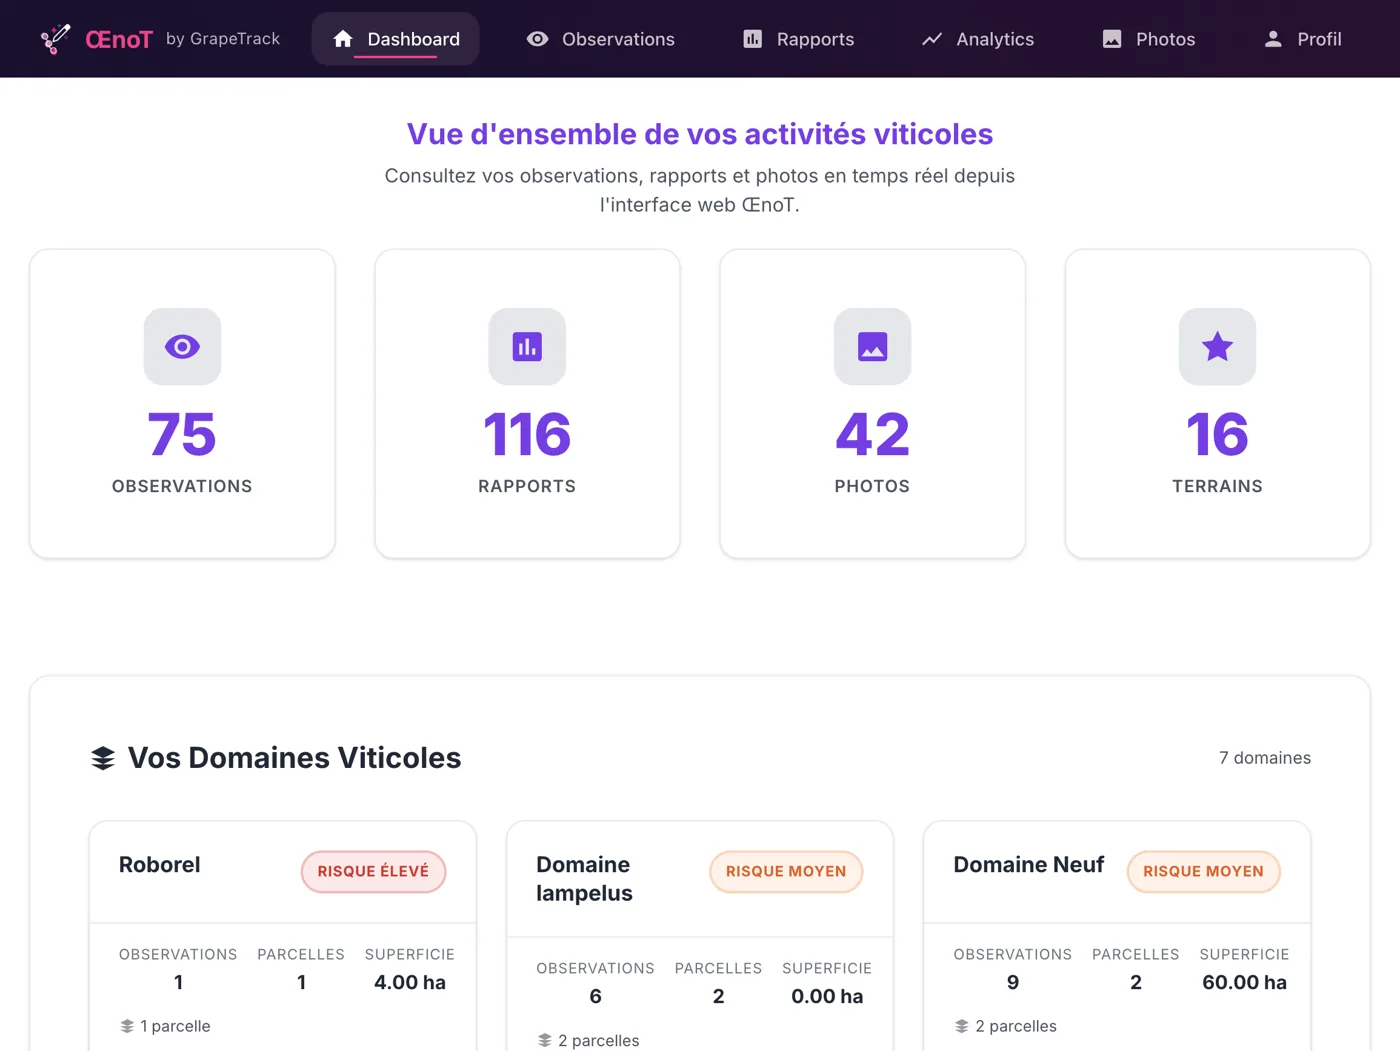Image resolution: width=1400 pixels, height=1051 pixels.
Task: Open the Observations navigation tab
Action: tap(600, 39)
